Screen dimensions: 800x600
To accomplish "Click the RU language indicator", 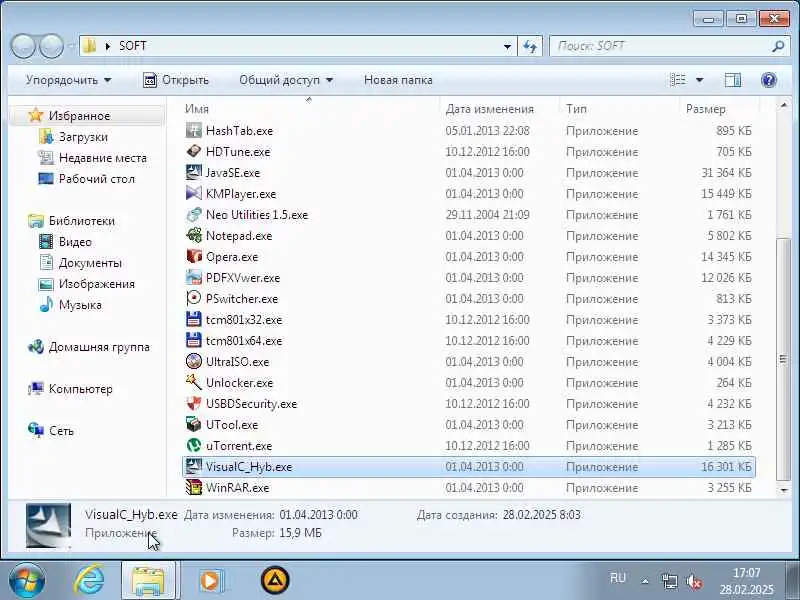I will [617, 578].
